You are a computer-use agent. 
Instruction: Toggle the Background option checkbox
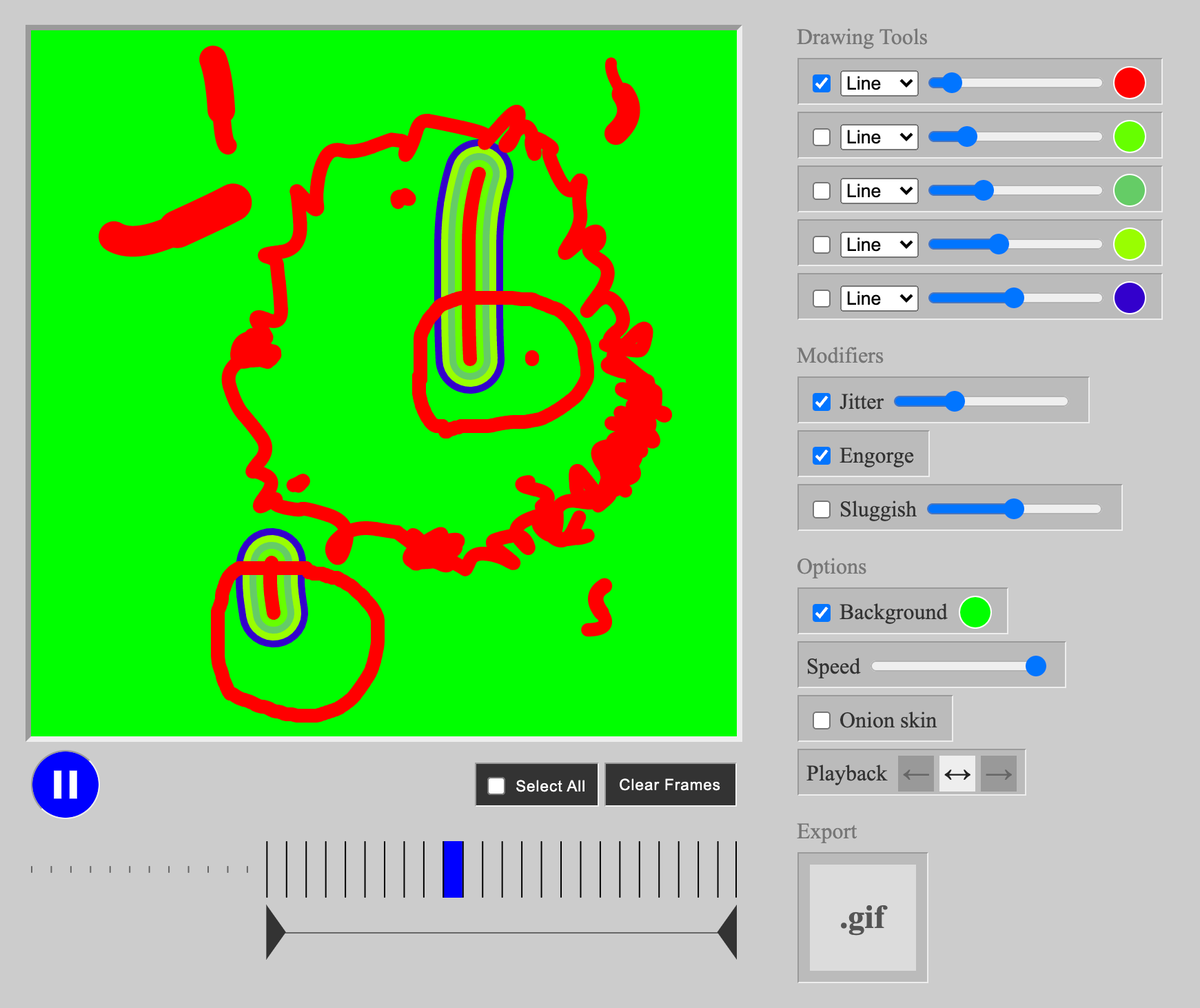(822, 613)
